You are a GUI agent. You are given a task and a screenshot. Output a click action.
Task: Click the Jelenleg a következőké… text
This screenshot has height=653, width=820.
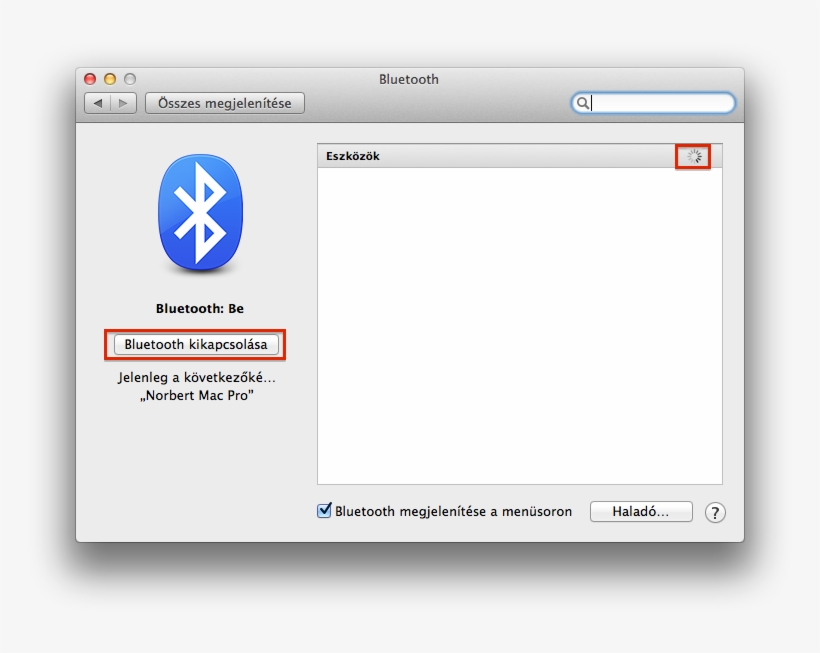click(197, 377)
